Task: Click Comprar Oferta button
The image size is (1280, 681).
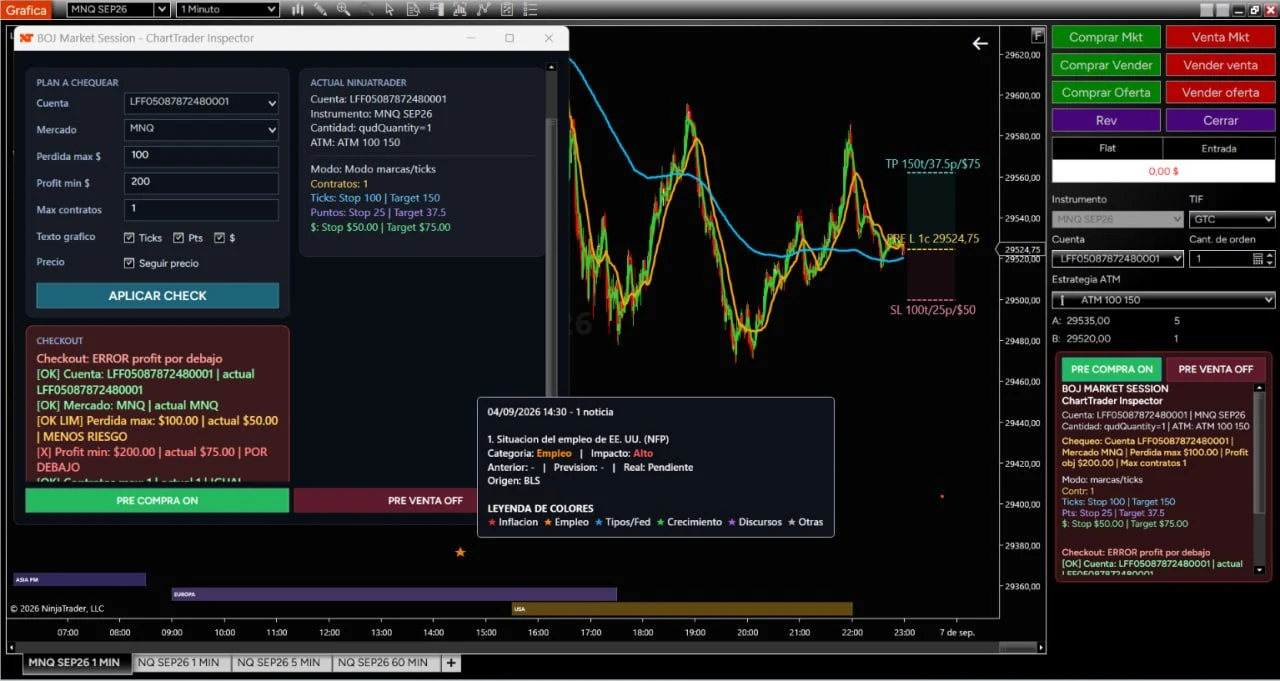Action: click(x=1106, y=92)
